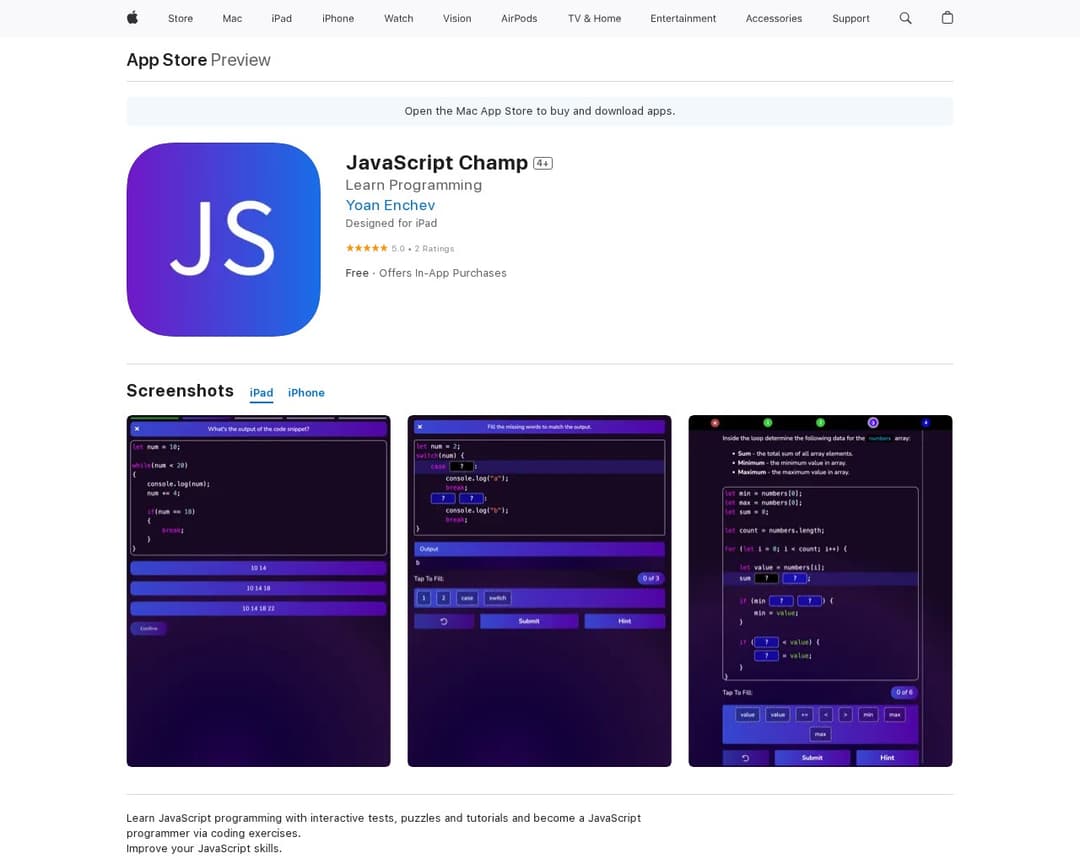Click the 'Learn Programming' subtitle
The height and width of the screenshot is (864, 1080).
click(414, 185)
